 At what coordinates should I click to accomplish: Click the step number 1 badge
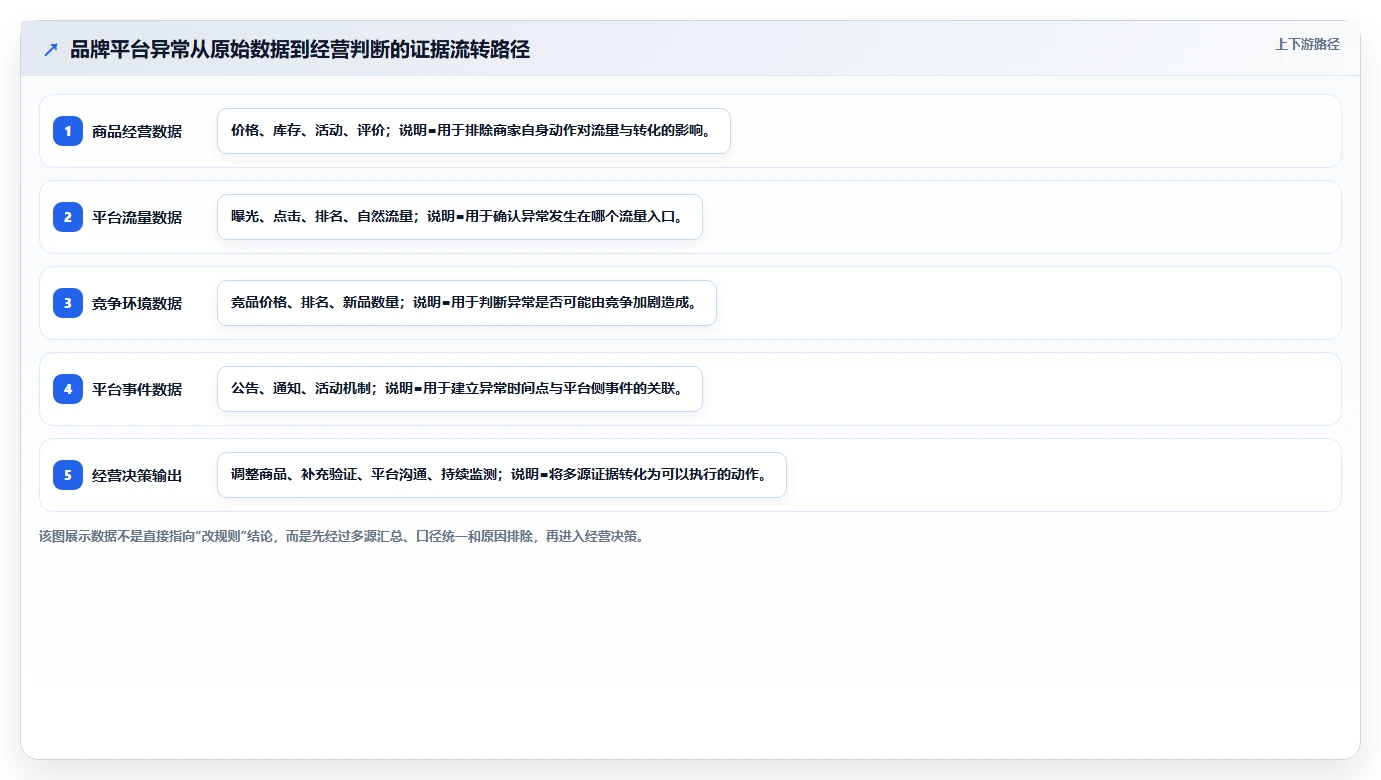point(68,131)
